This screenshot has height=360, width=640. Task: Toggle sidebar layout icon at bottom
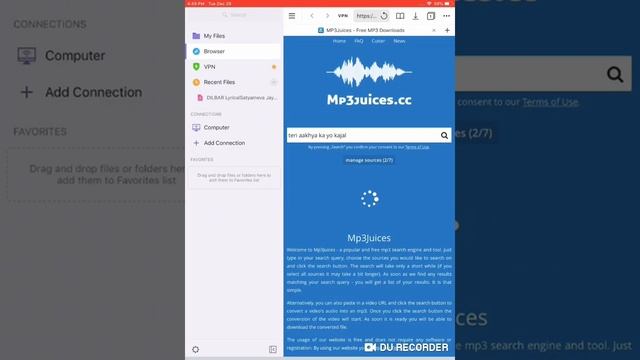pyautogui.click(x=273, y=349)
